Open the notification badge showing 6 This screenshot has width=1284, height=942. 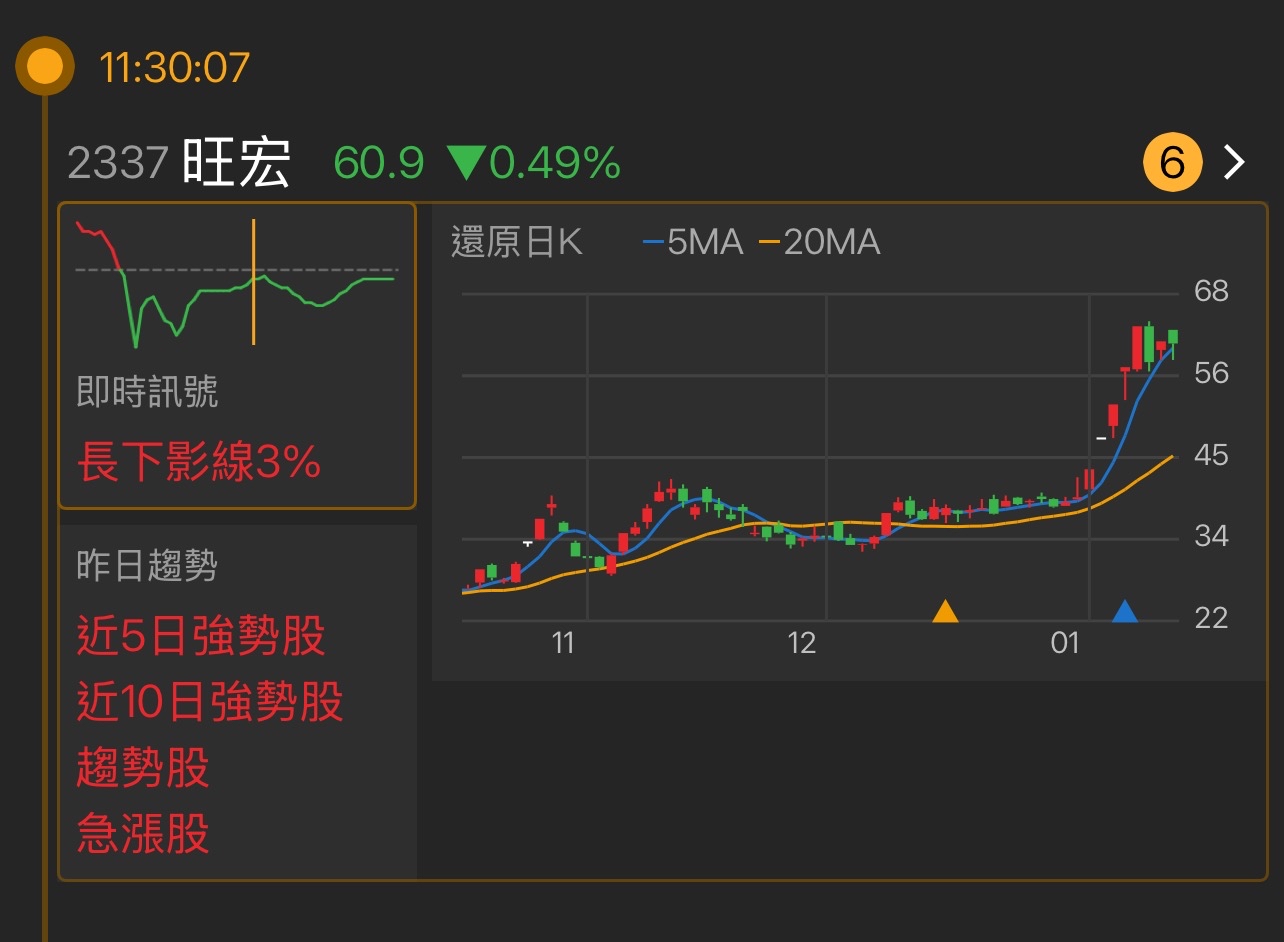(1171, 162)
